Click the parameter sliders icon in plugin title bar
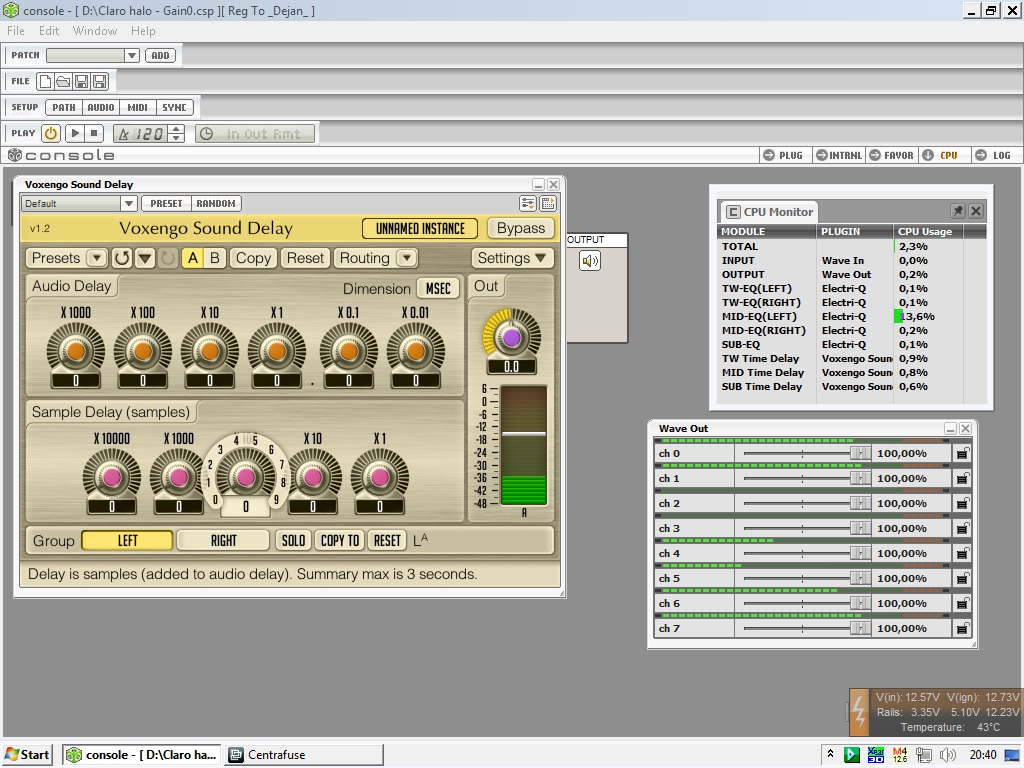Screen dimensions: 1024x768 click(528, 203)
